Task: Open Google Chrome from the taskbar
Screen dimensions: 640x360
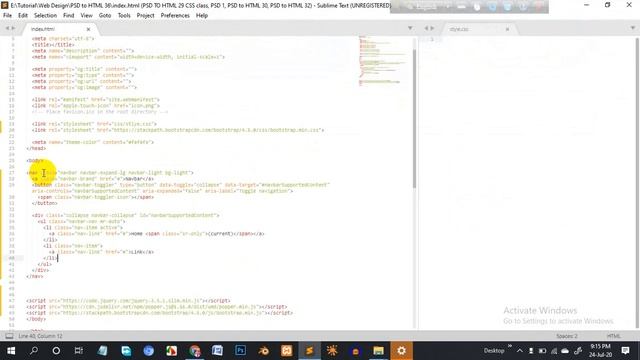Action: click(195, 351)
